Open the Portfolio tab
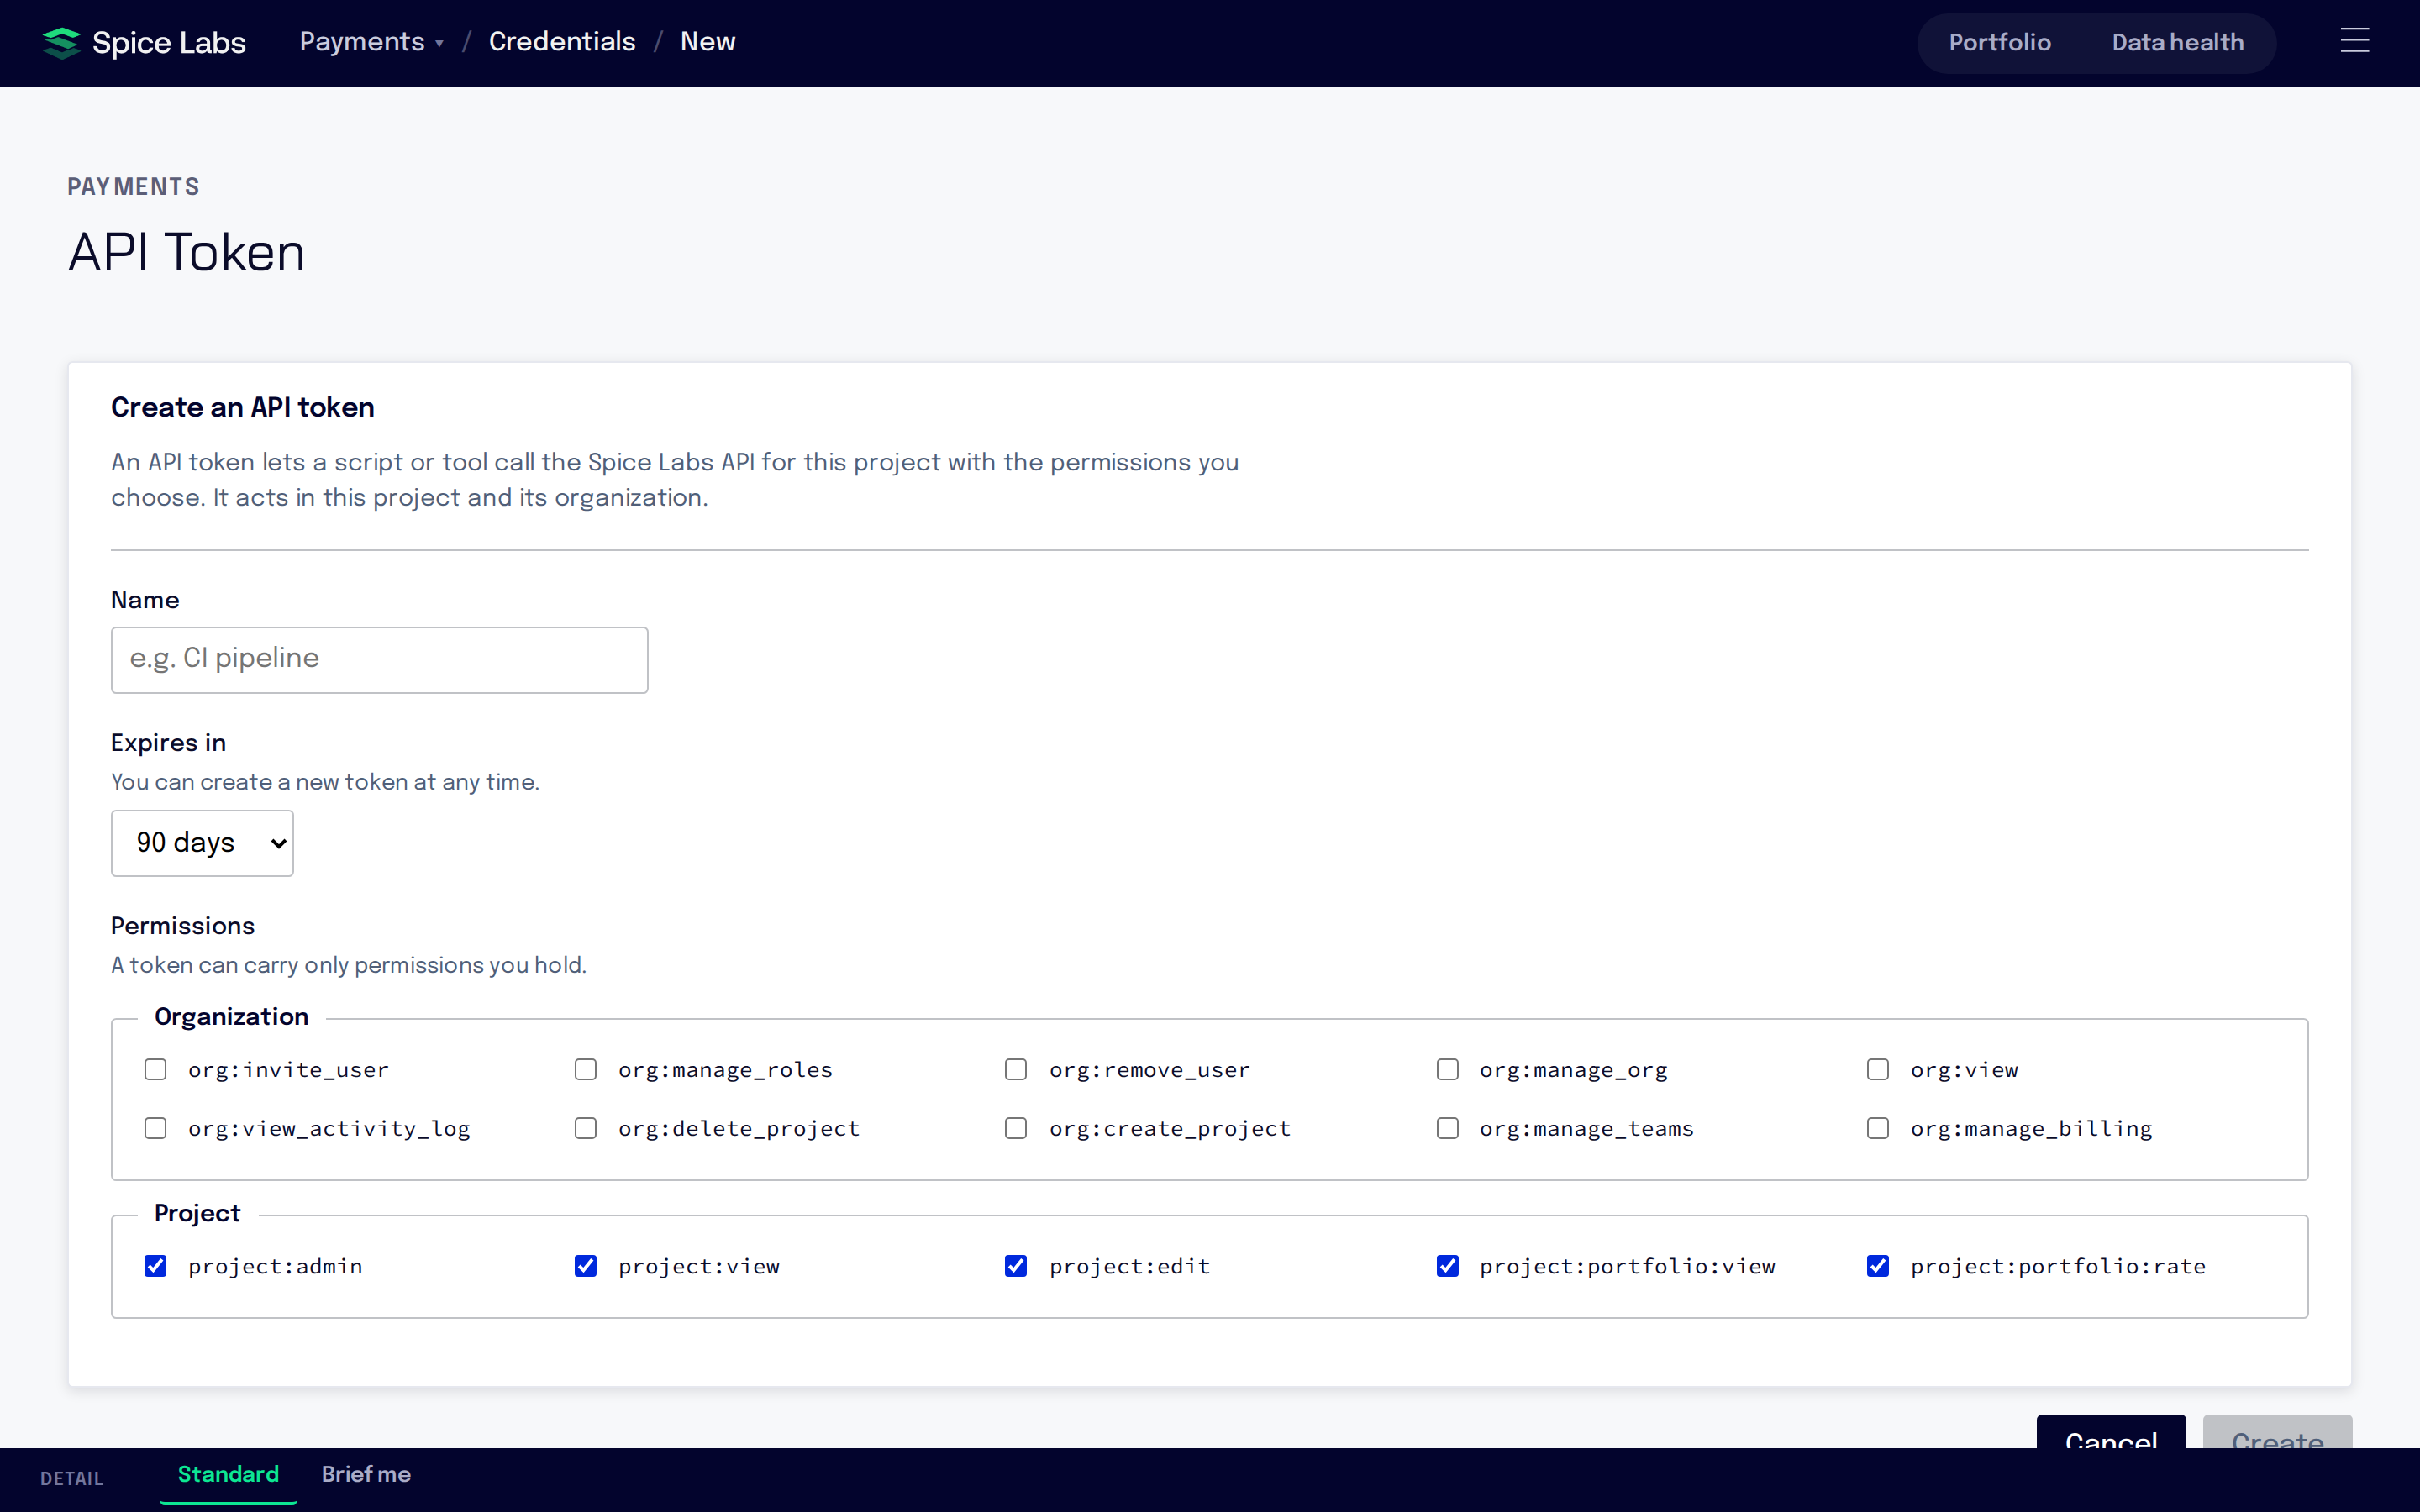 pyautogui.click(x=1999, y=43)
